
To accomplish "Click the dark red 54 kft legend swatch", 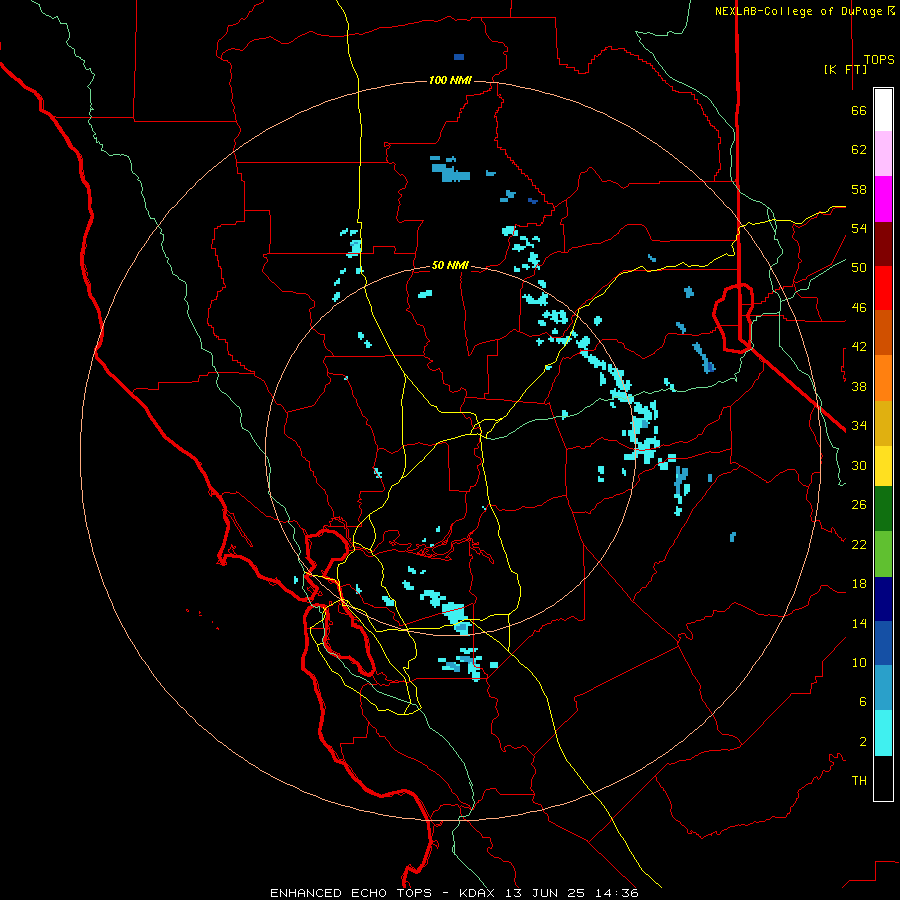I will coord(883,245).
